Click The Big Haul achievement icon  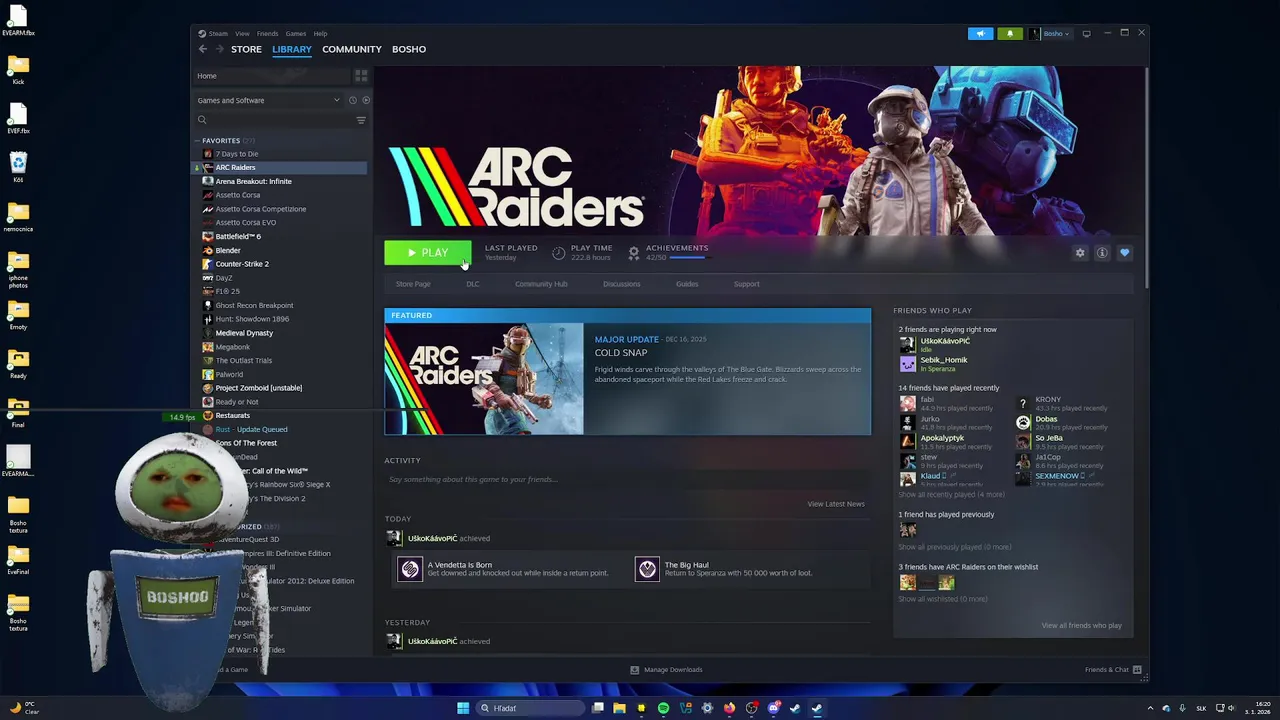[x=647, y=569]
